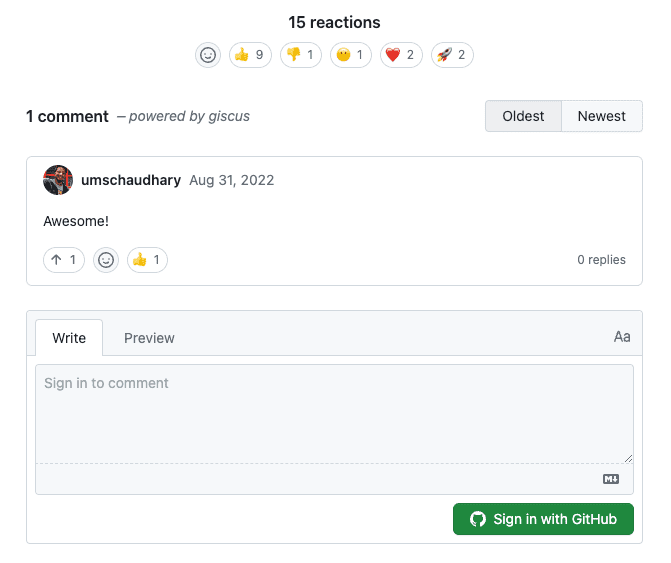Click the Markdown supported icon
This screenshot has width=671, height=563.
tap(611, 479)
